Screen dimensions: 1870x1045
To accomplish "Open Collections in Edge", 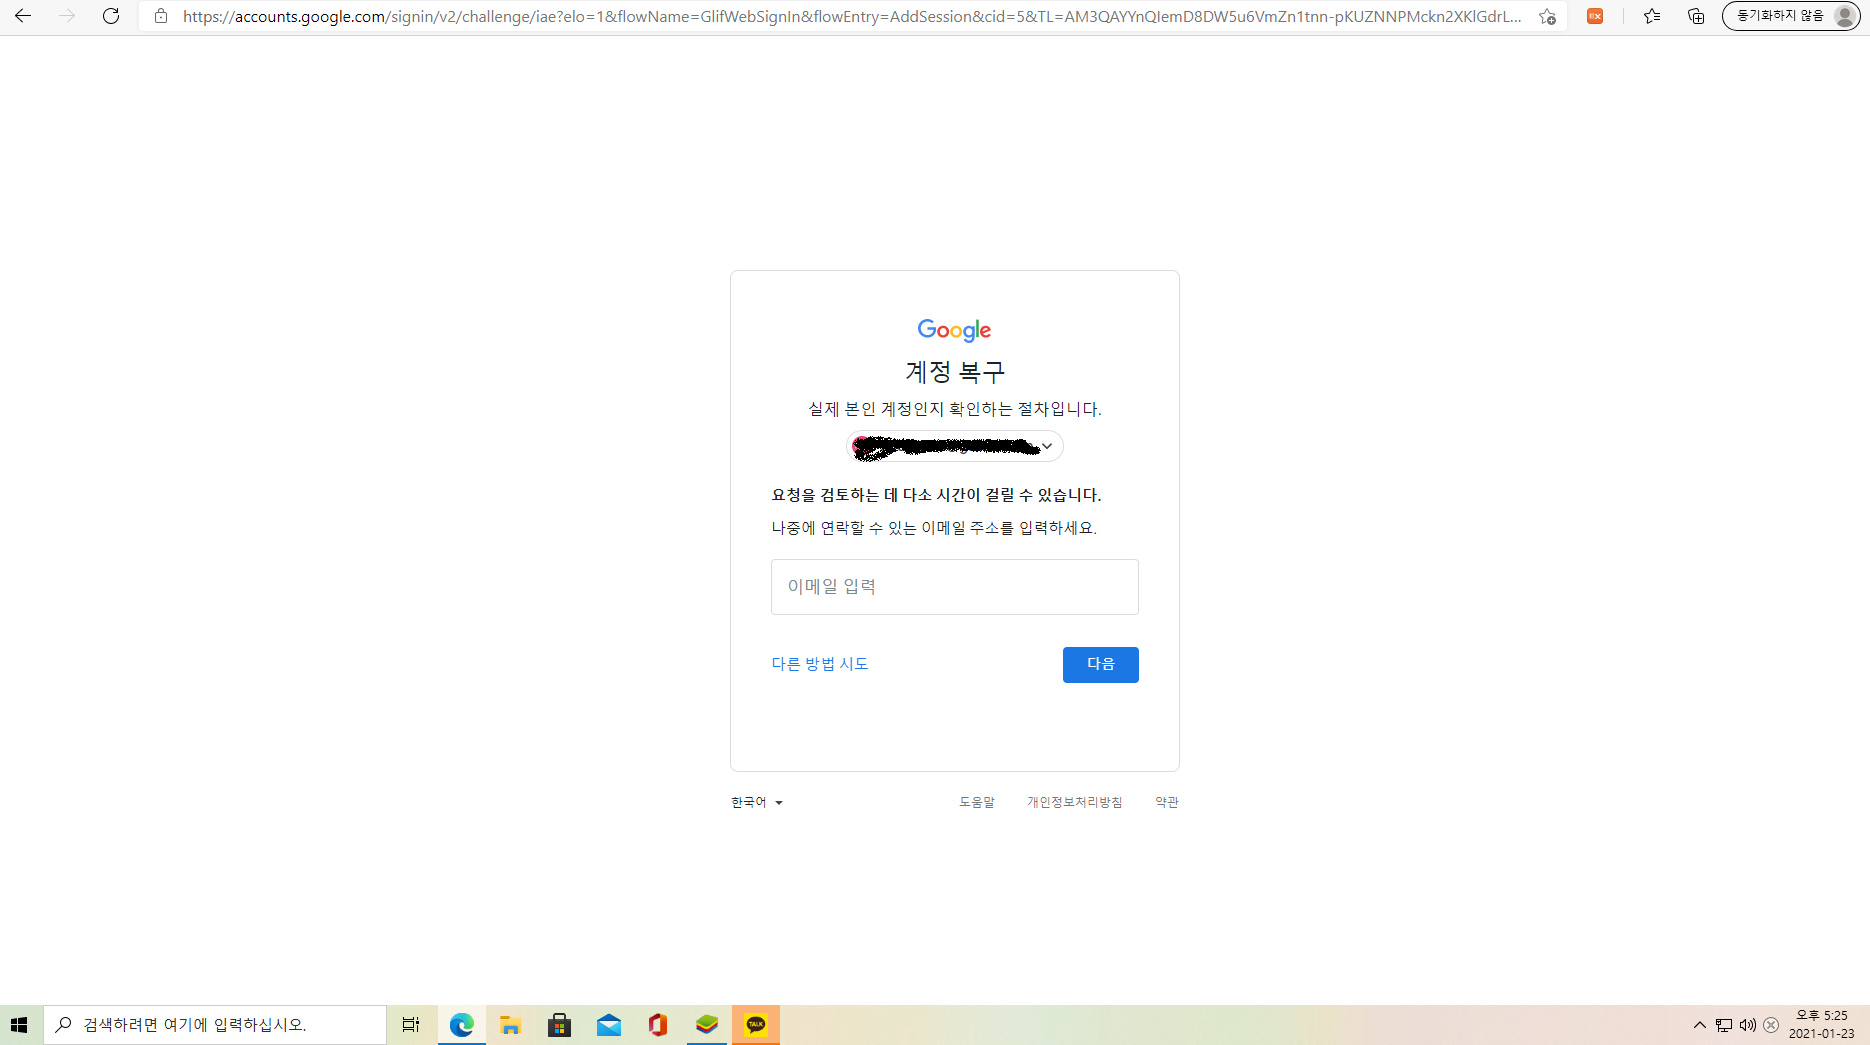I will click(x=1695, y=16).
